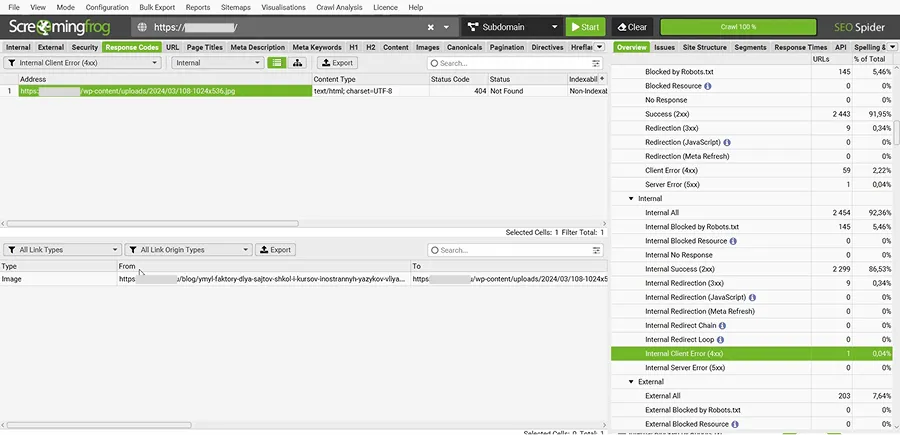Image resolution: width=900 pixels, height=435 pixels.
Task: Open the All Link Types dropdown
Action: 63,250
